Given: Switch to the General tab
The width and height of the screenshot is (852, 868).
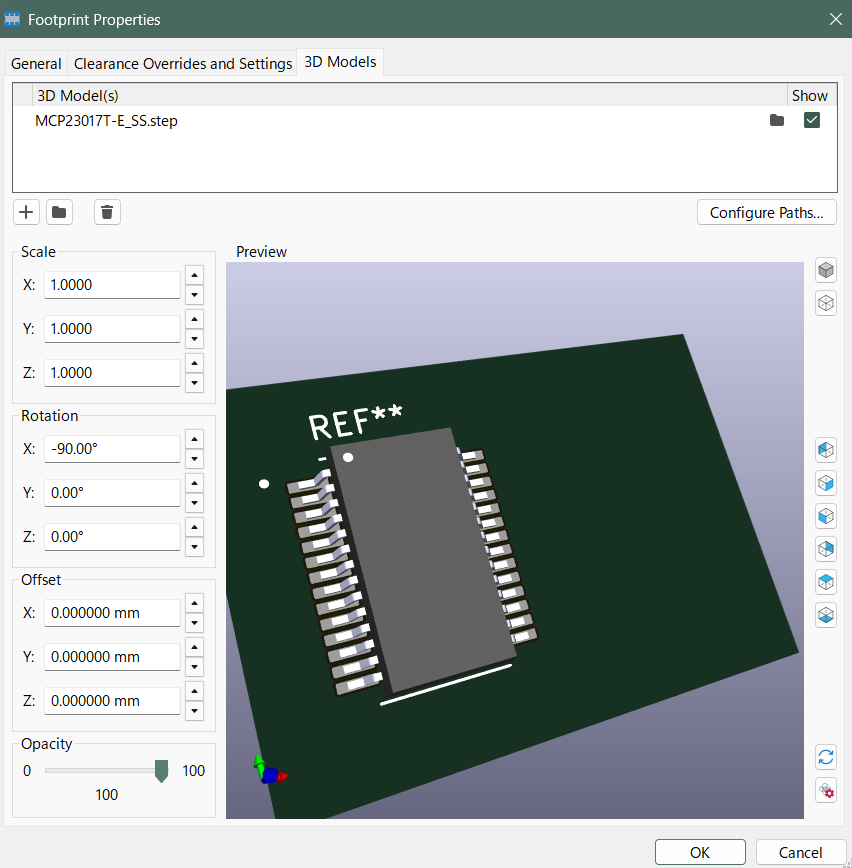Looking at the screenshot, I should 36,63.
